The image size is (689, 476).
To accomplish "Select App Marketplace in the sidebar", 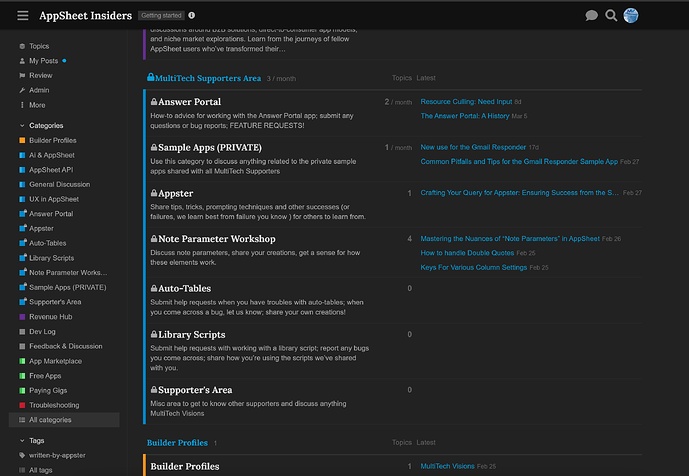I will click(55, 361).
